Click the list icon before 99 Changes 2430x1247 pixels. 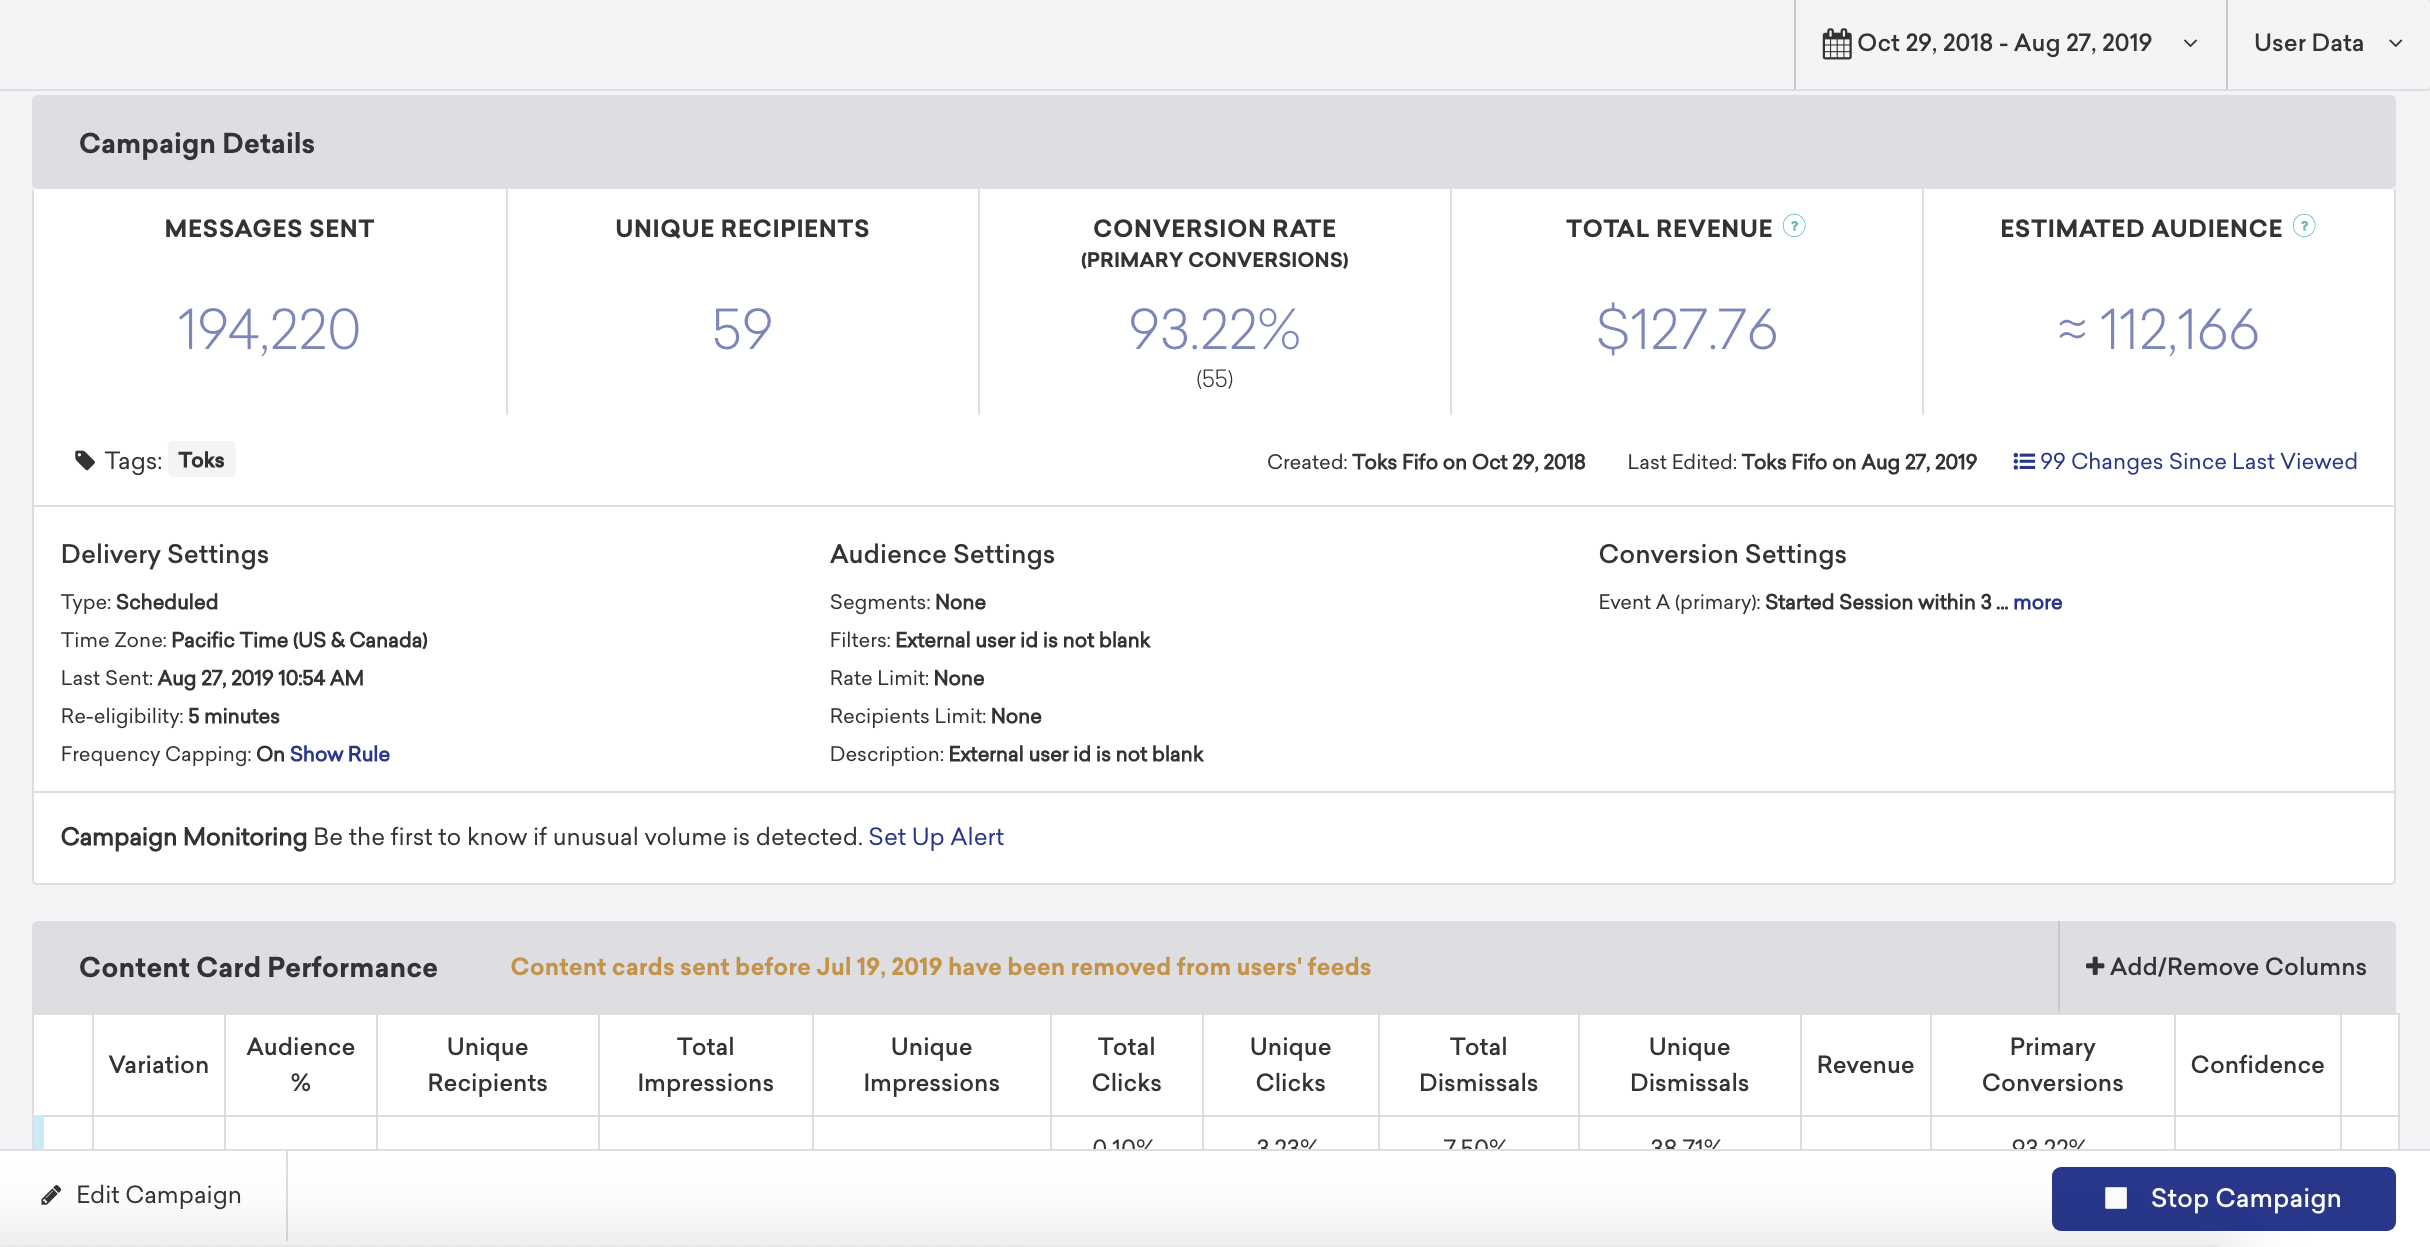[2023, 461]
